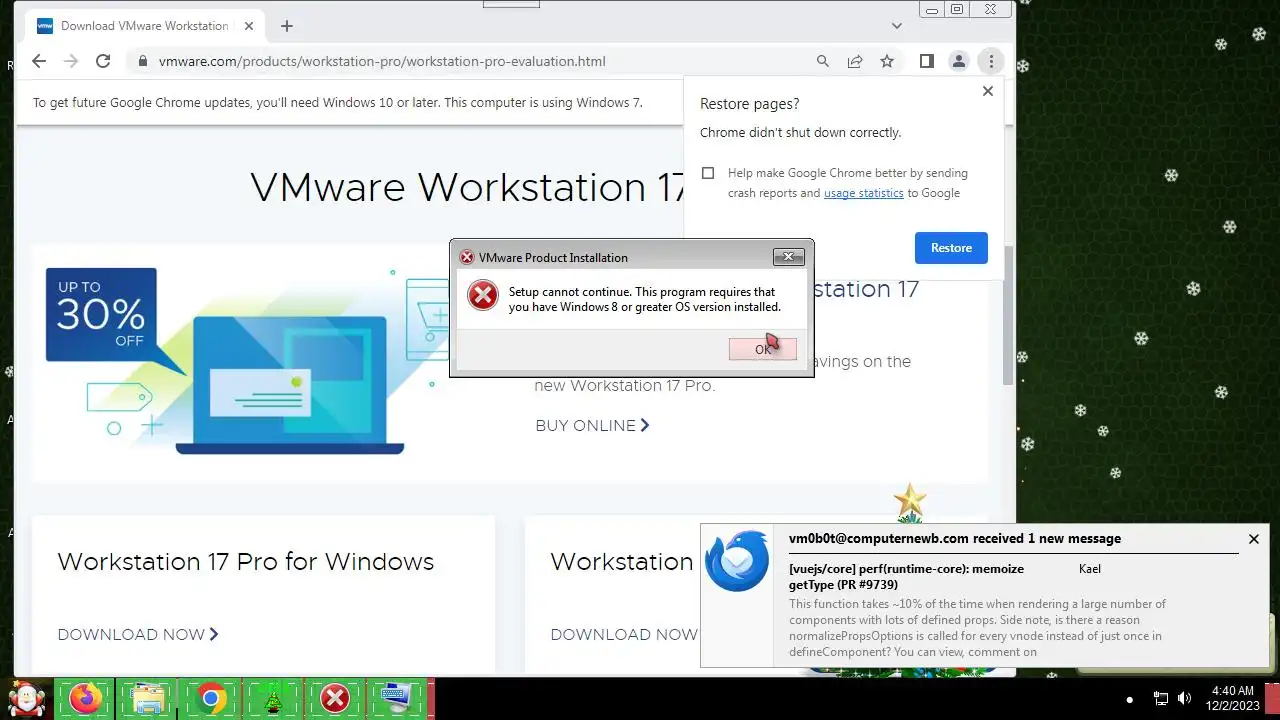Show hidden tray icons dot

click(x=1130, y=699)
